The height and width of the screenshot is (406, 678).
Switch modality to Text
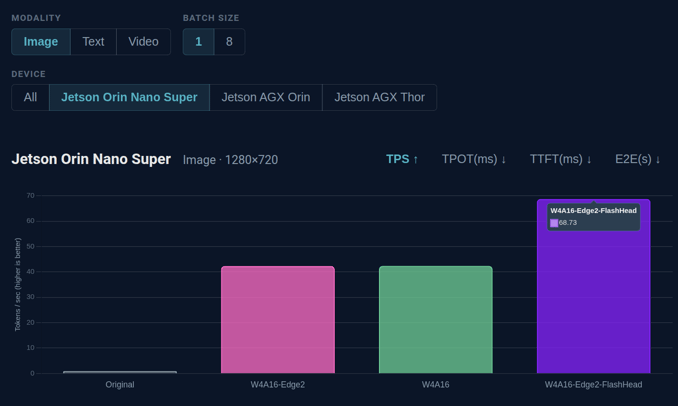[x=93, y=42]
